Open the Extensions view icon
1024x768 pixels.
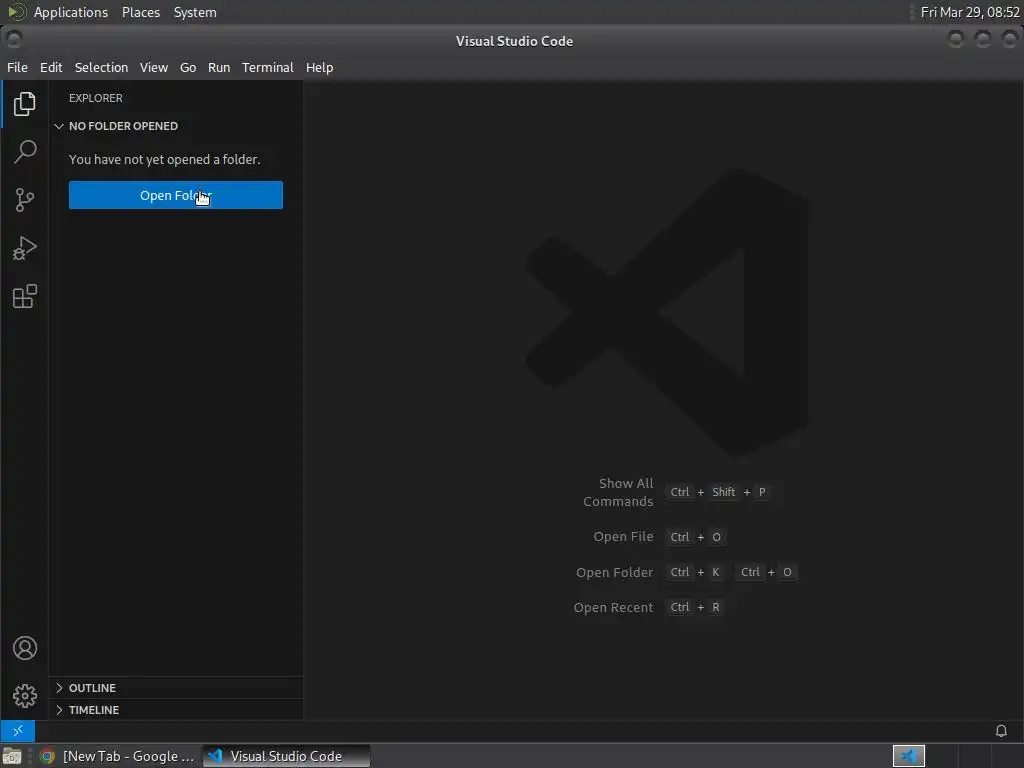[25, 296]
